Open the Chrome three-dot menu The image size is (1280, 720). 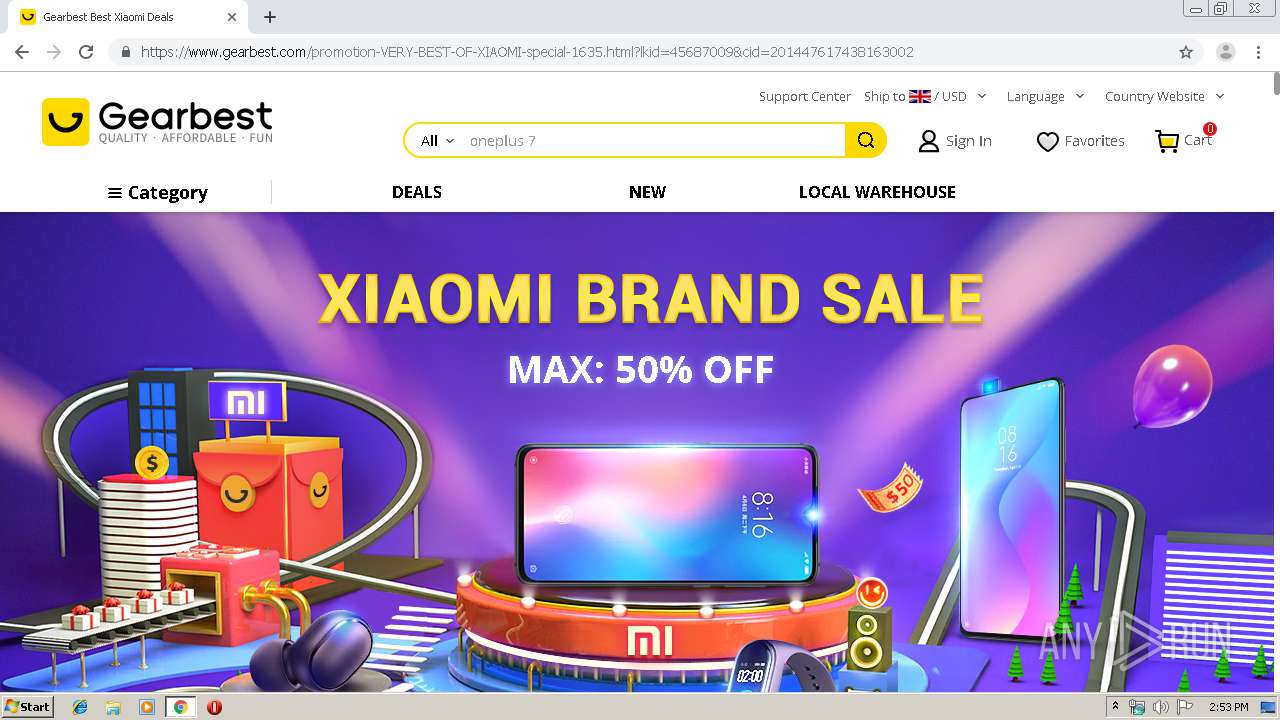(x=1259, y=52)
